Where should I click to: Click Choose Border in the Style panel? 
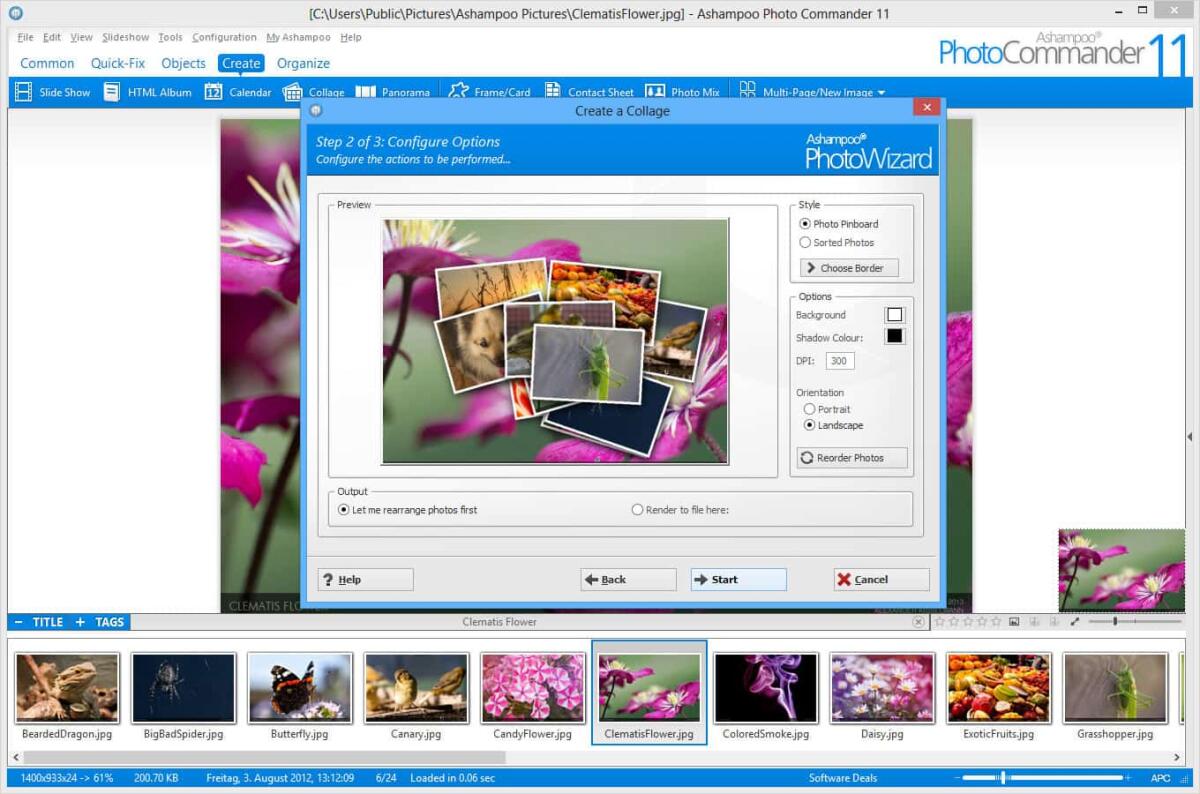(847, 267)
